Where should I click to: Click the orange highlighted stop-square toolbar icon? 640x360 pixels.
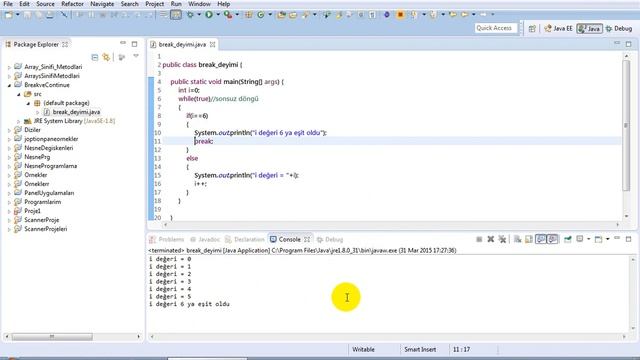click(x=400, y=15)
